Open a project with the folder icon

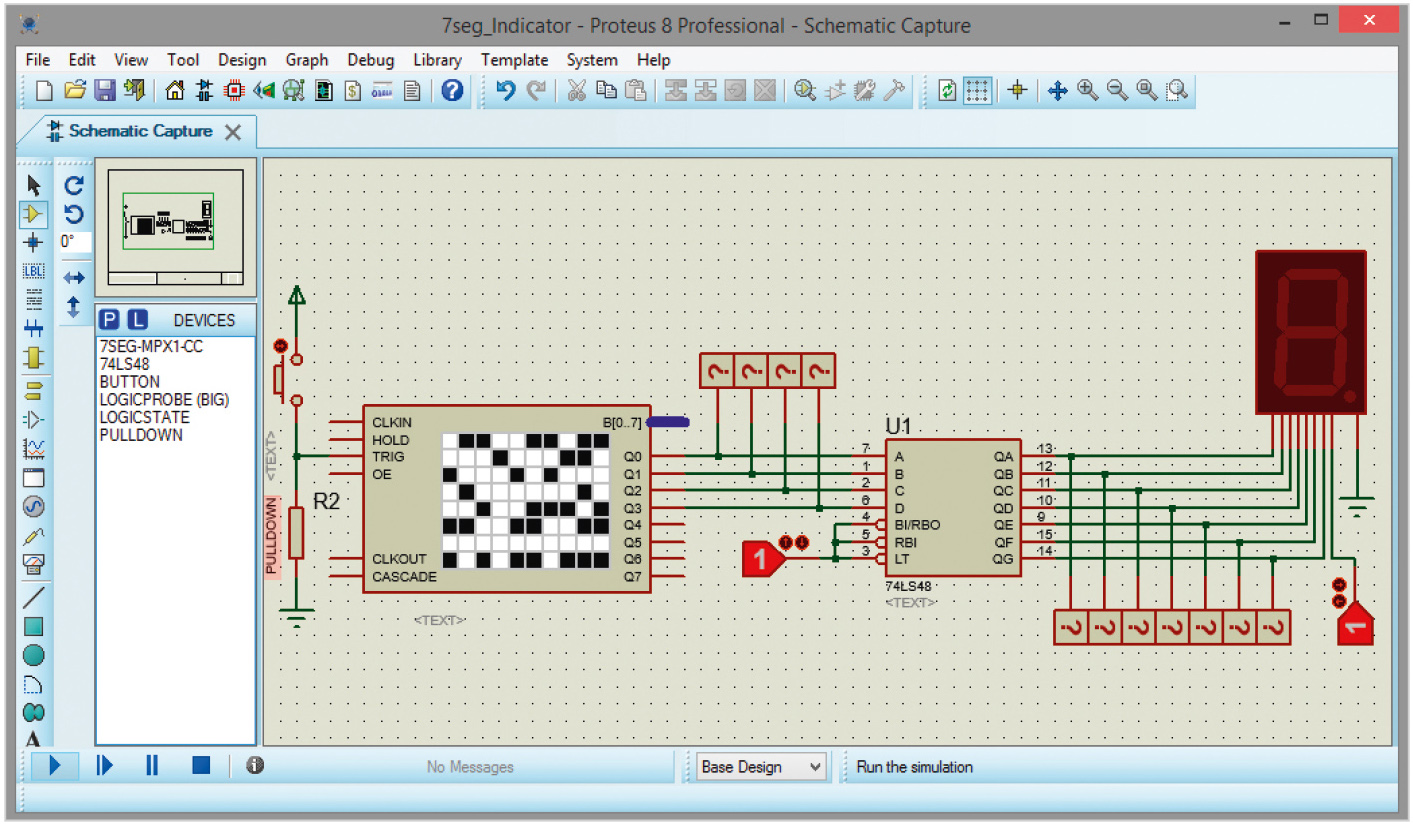point(75,91)
